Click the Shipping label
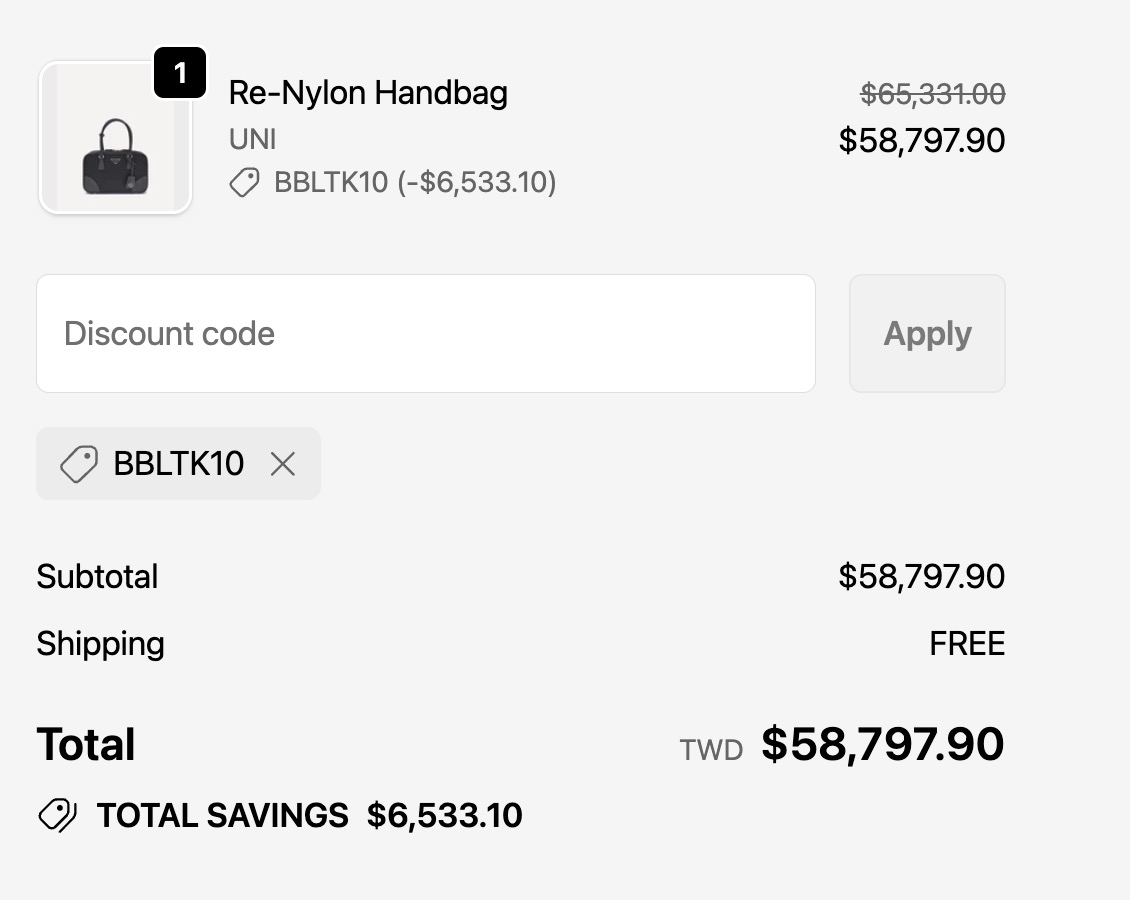The image size is (1130, 900). tap(100, 644)
